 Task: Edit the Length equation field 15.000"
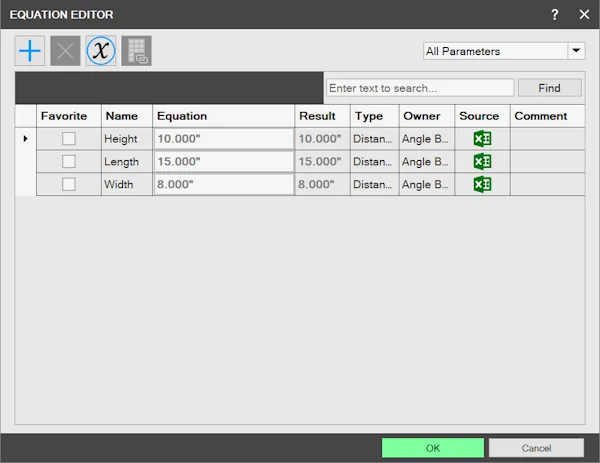224,161
